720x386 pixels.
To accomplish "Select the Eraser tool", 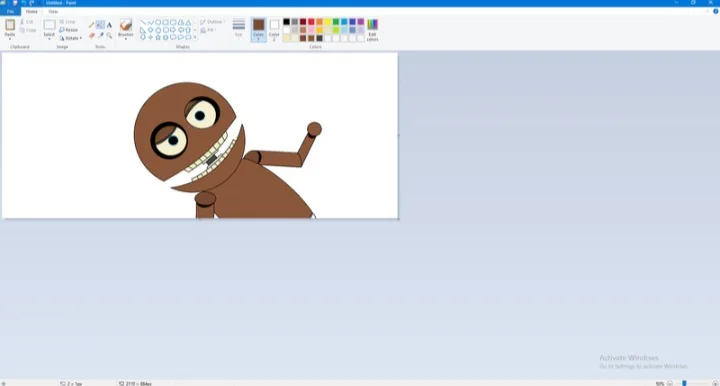I will click(91, 35).
